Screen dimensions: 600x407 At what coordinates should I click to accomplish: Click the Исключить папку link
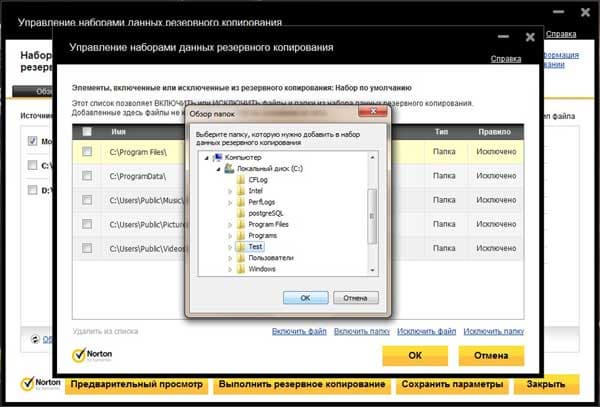(x=494, y=331)
